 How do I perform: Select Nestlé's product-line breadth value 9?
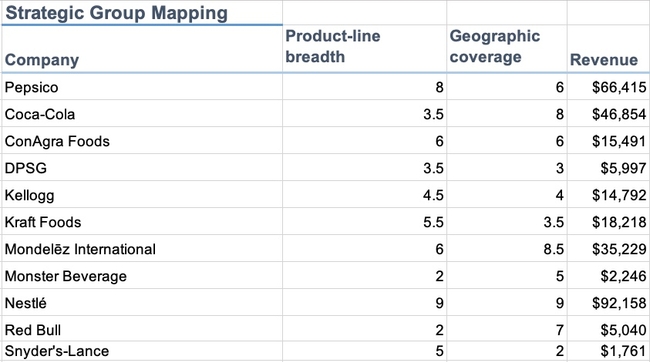[x=364, y=303]
